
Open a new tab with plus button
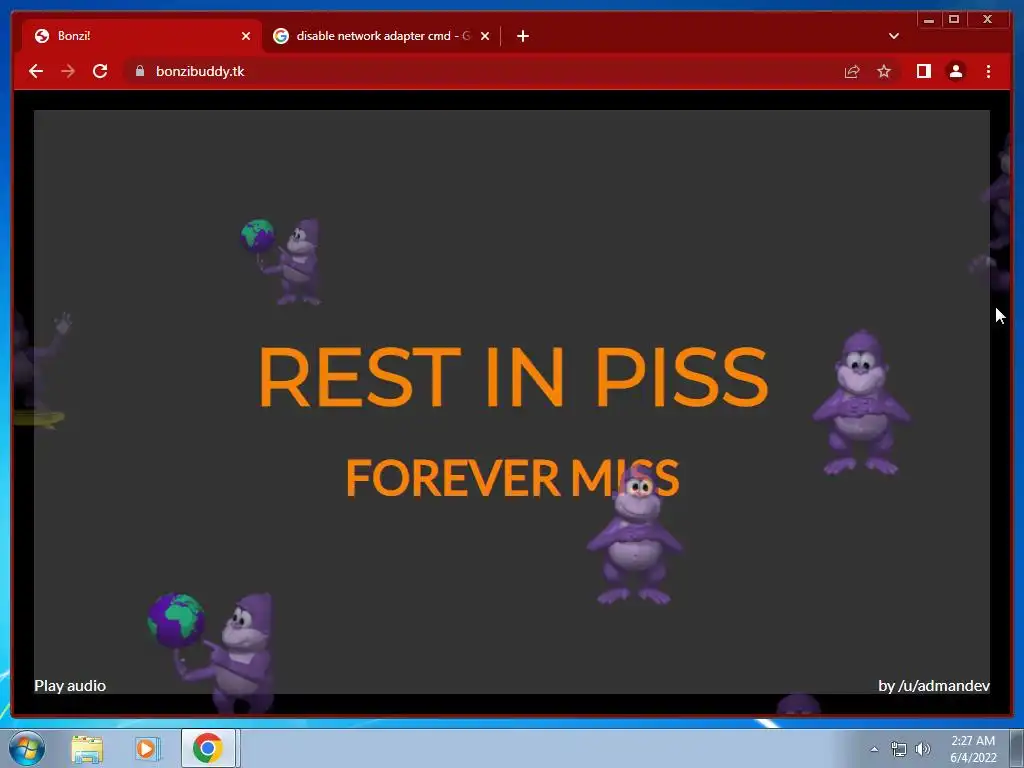[522, 36]
